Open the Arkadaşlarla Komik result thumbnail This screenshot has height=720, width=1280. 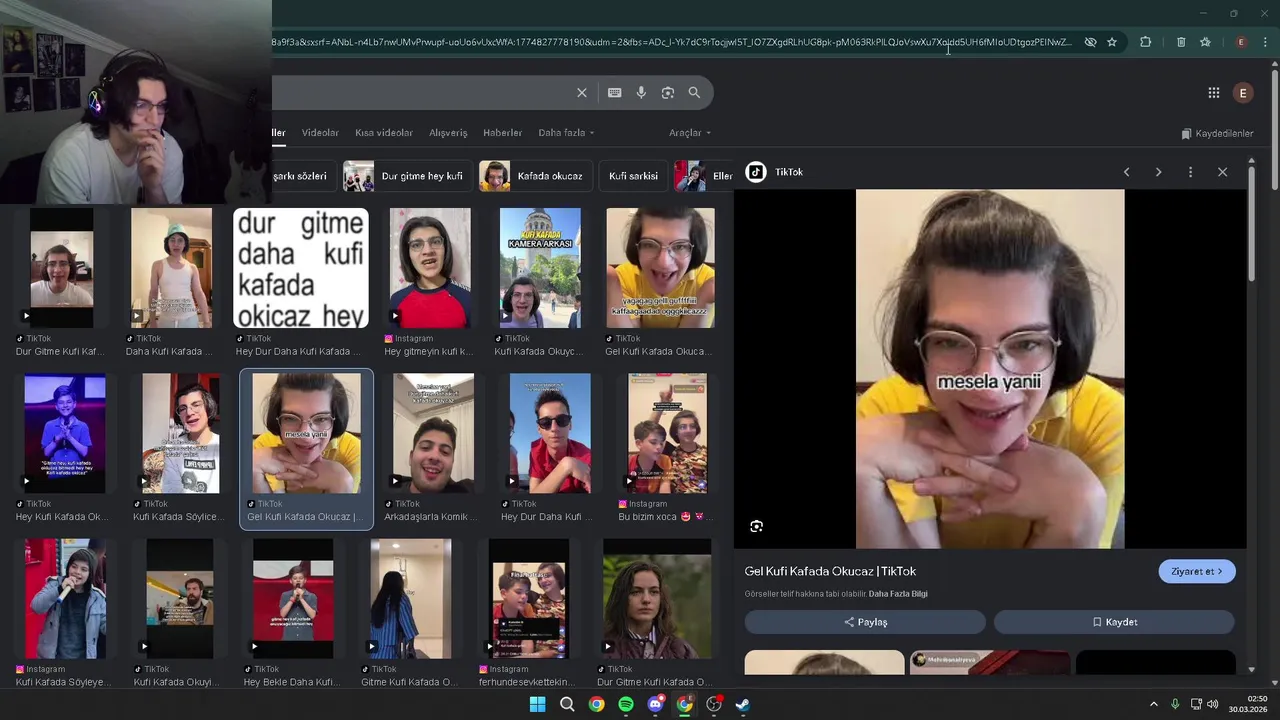(433, 433)
